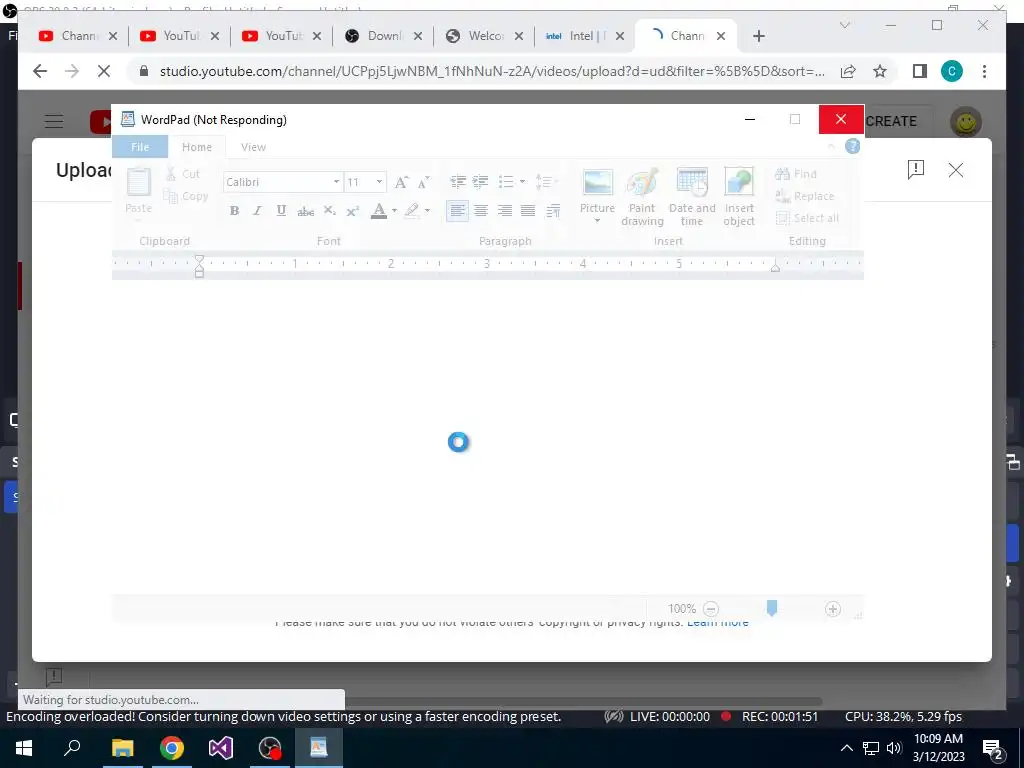1024x768 pixels.
Task: Toggle Strikethrough formatting in WordPad
Action: click(x=305, y=210)
